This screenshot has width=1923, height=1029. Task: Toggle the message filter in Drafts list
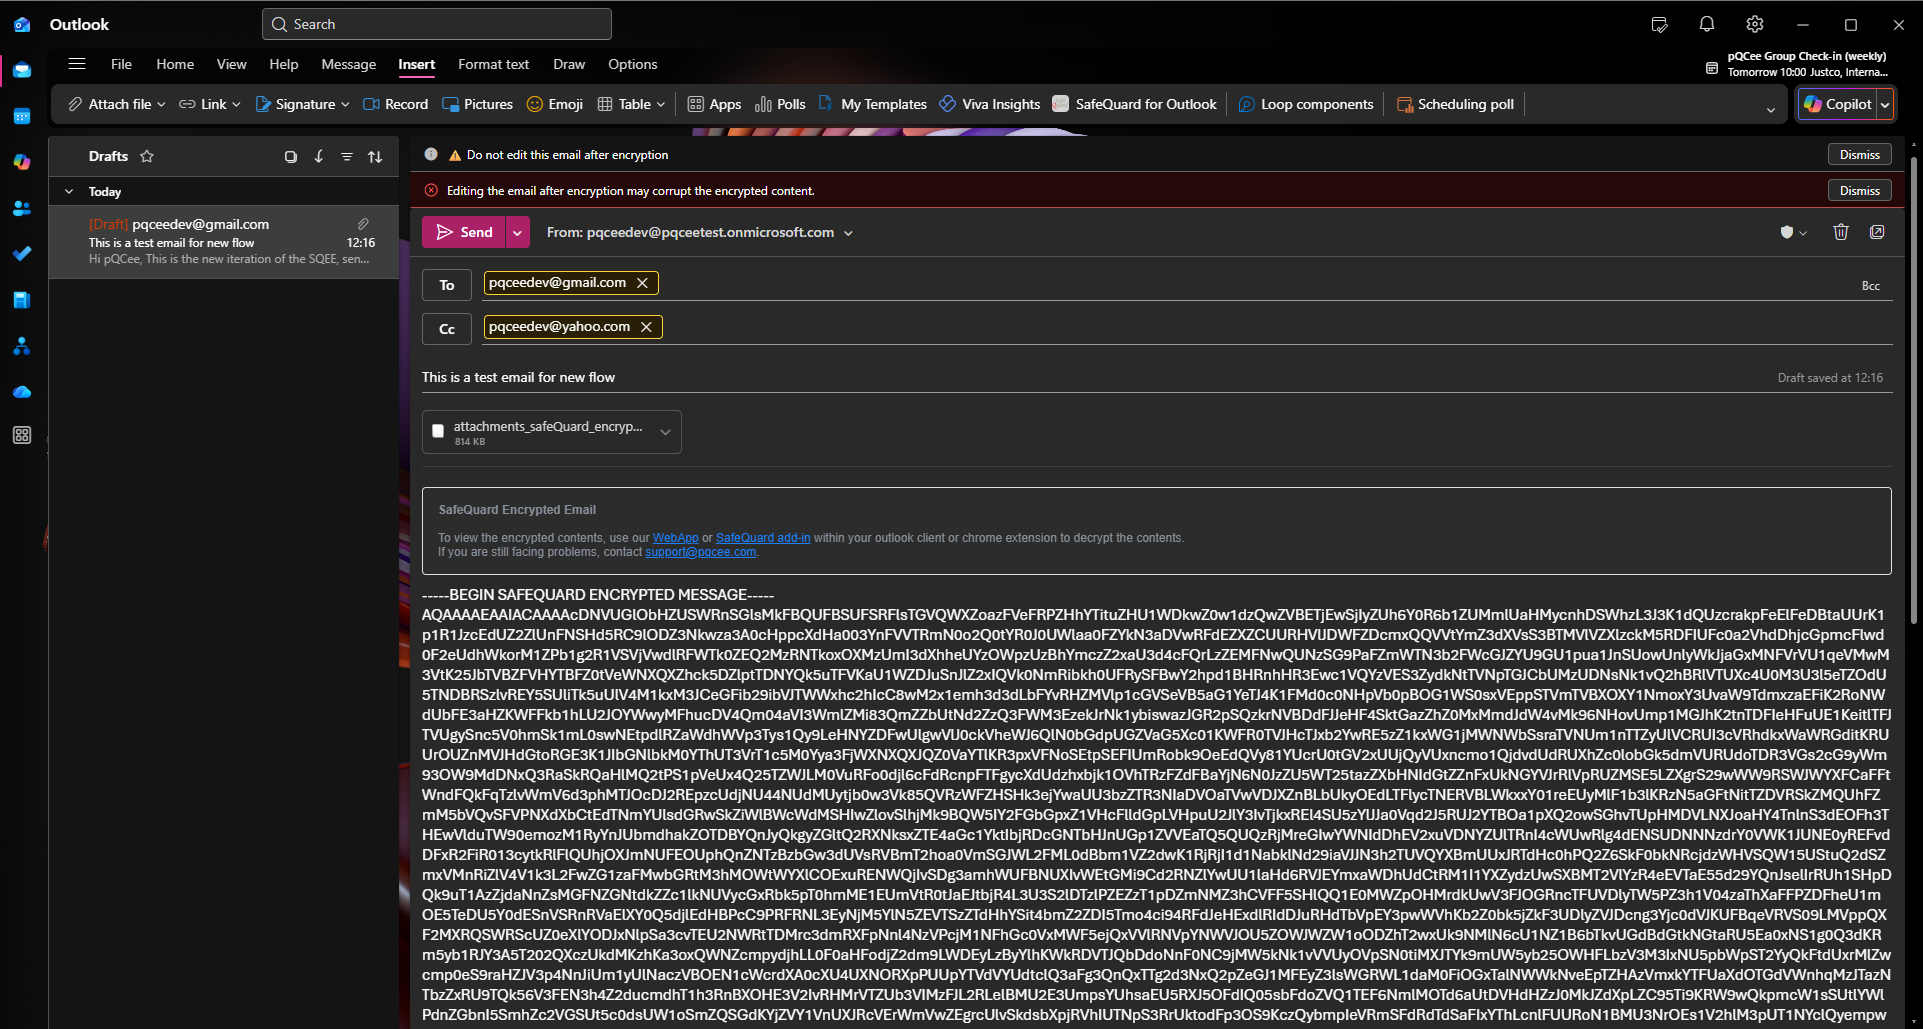[x=346, y=156]
